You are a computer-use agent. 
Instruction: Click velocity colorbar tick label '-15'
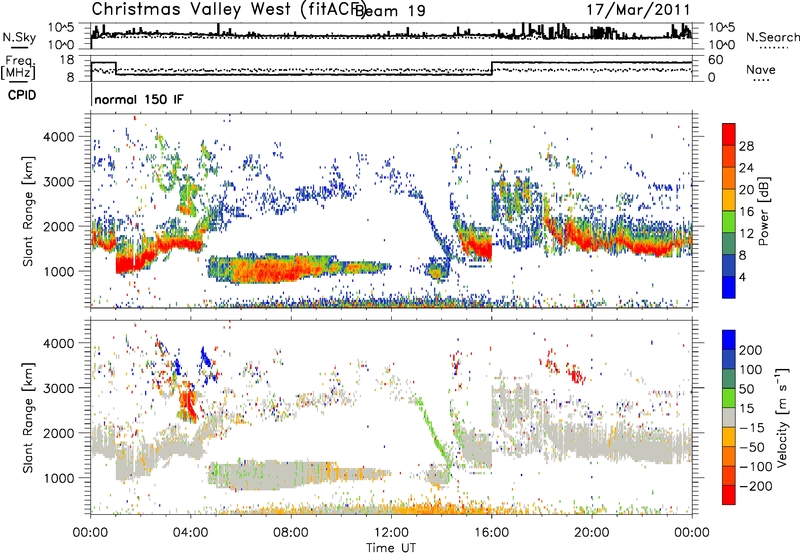[752, 427]
